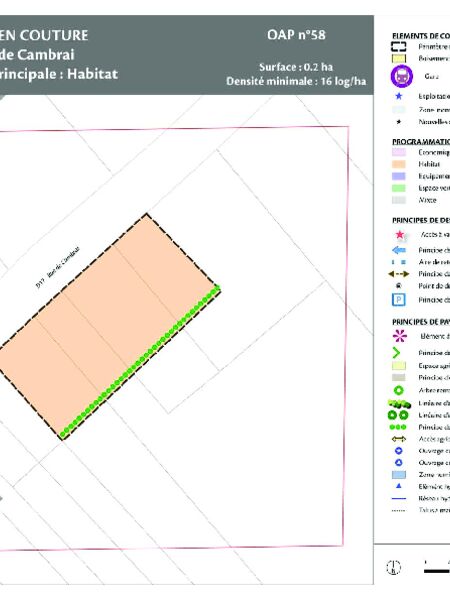Click the black scale bar

(437, 571)
